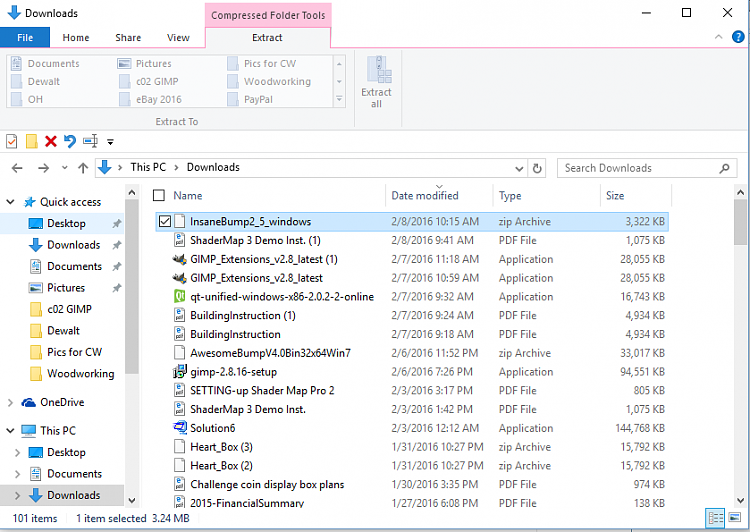Click the New folder icon in quick toolbar
The height and width of the screenshot is (532, 750).
click(31, 141)
